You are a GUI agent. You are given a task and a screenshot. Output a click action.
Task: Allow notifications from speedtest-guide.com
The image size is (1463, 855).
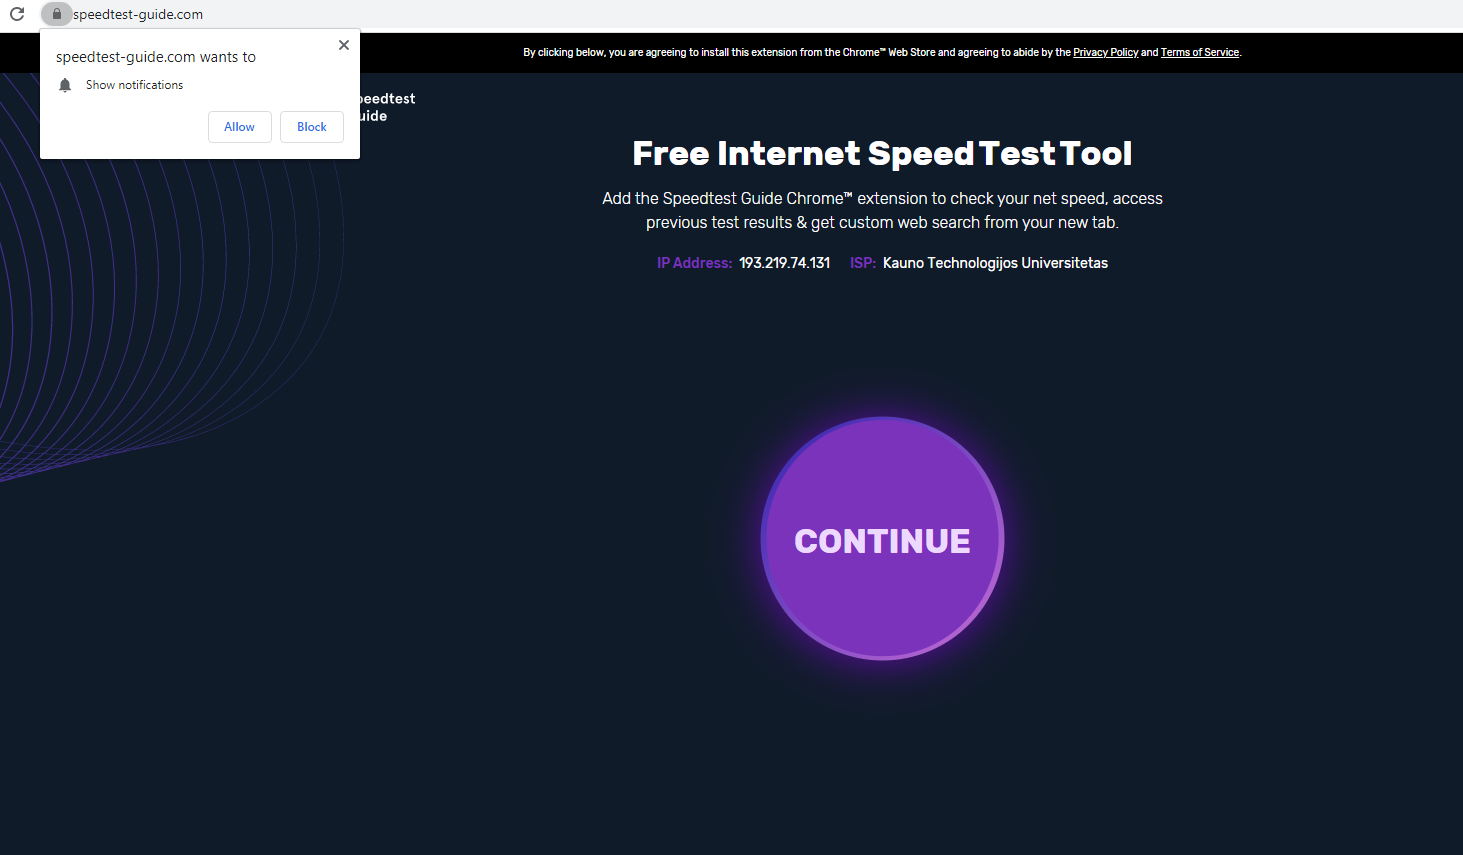pos(240,127)
